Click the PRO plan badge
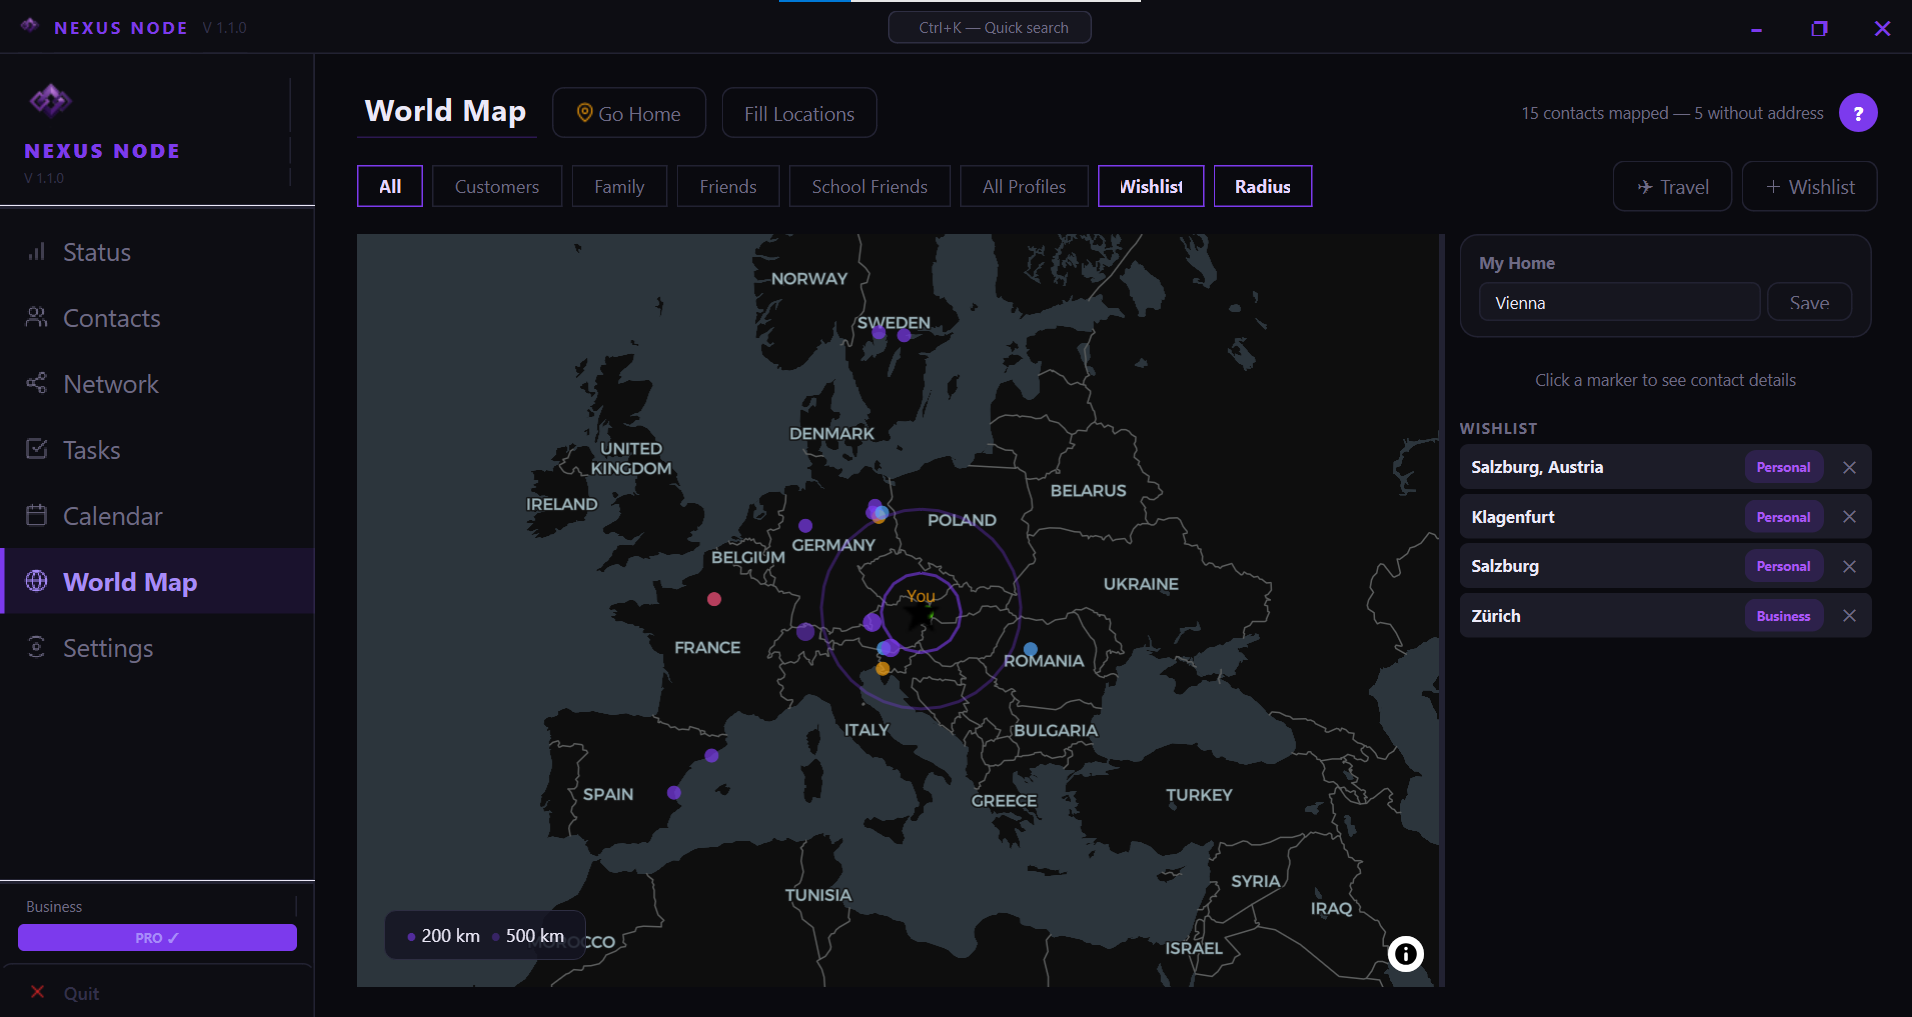 coord(157,937)
